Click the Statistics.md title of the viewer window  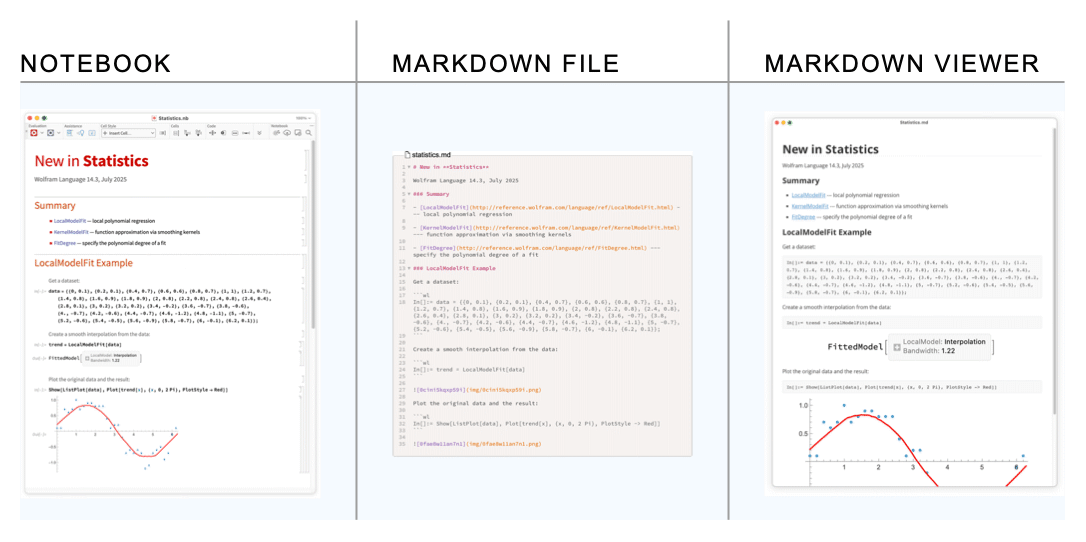tap(914, 123)
